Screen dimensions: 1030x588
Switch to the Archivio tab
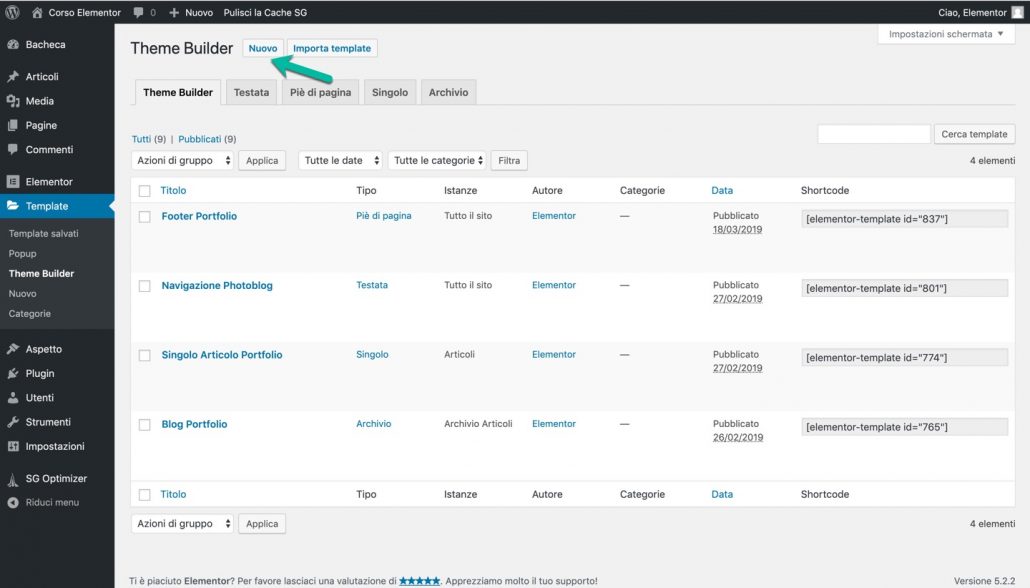449,93
